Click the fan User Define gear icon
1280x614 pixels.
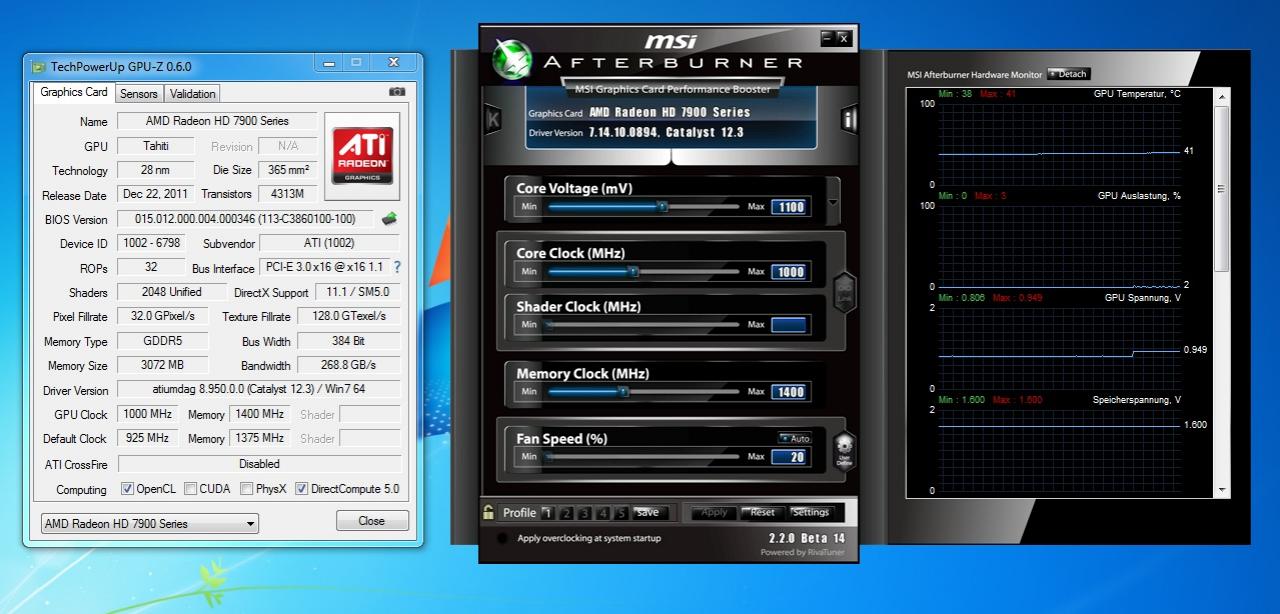(x=844, y=450)
